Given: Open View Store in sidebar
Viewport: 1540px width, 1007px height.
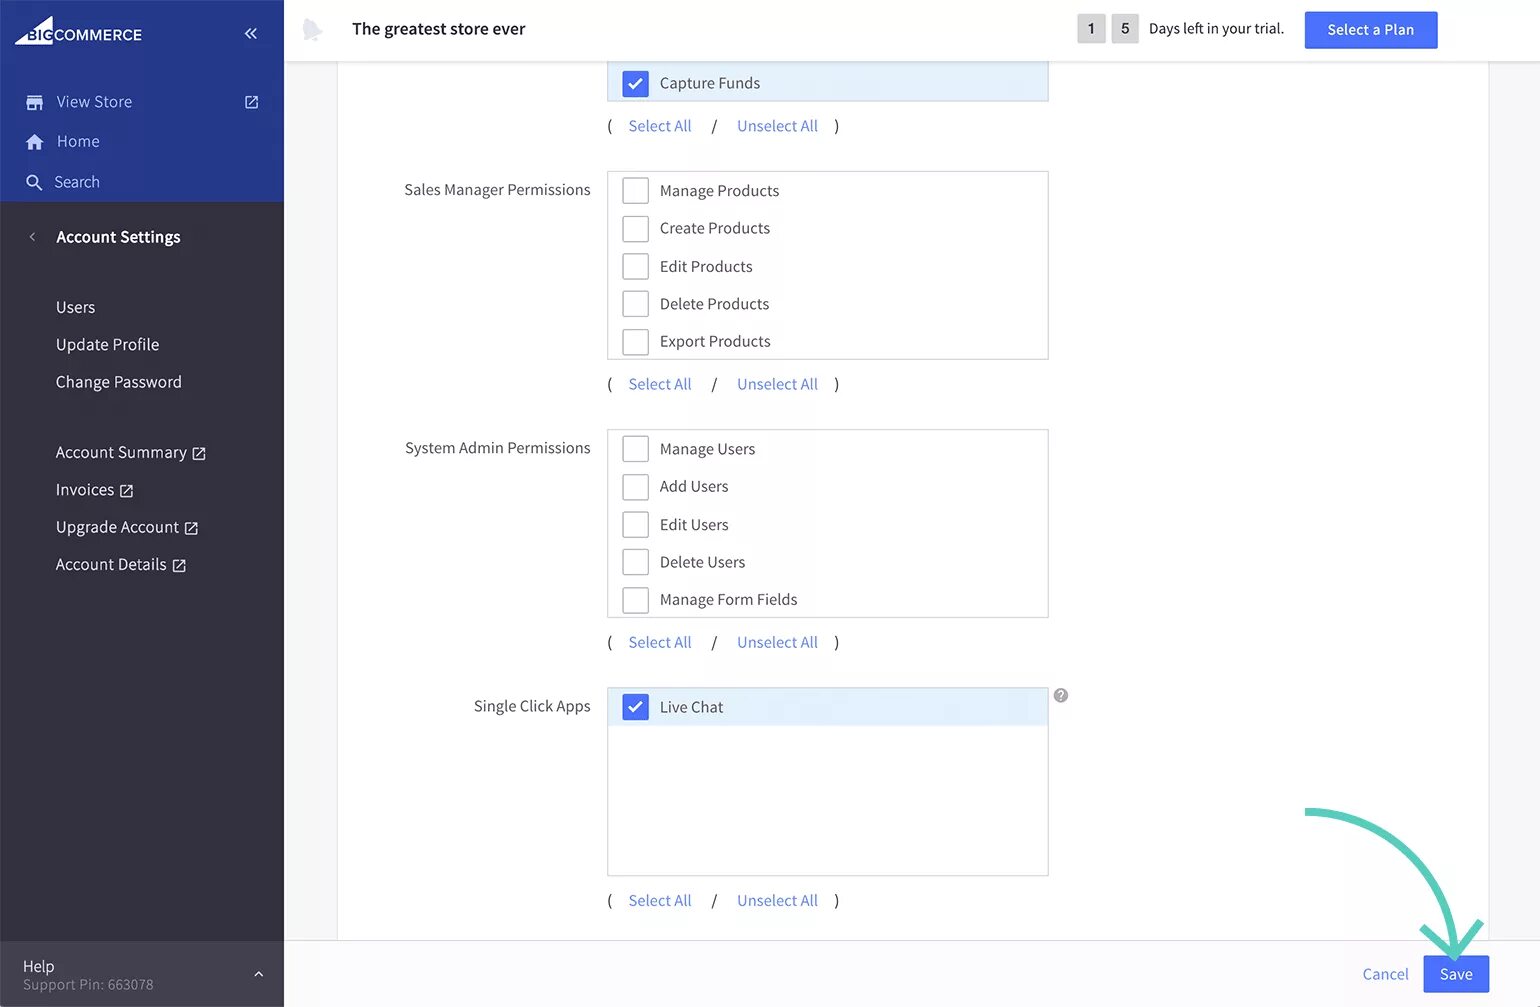Looking at the screenshot, I should pos(94,102).
